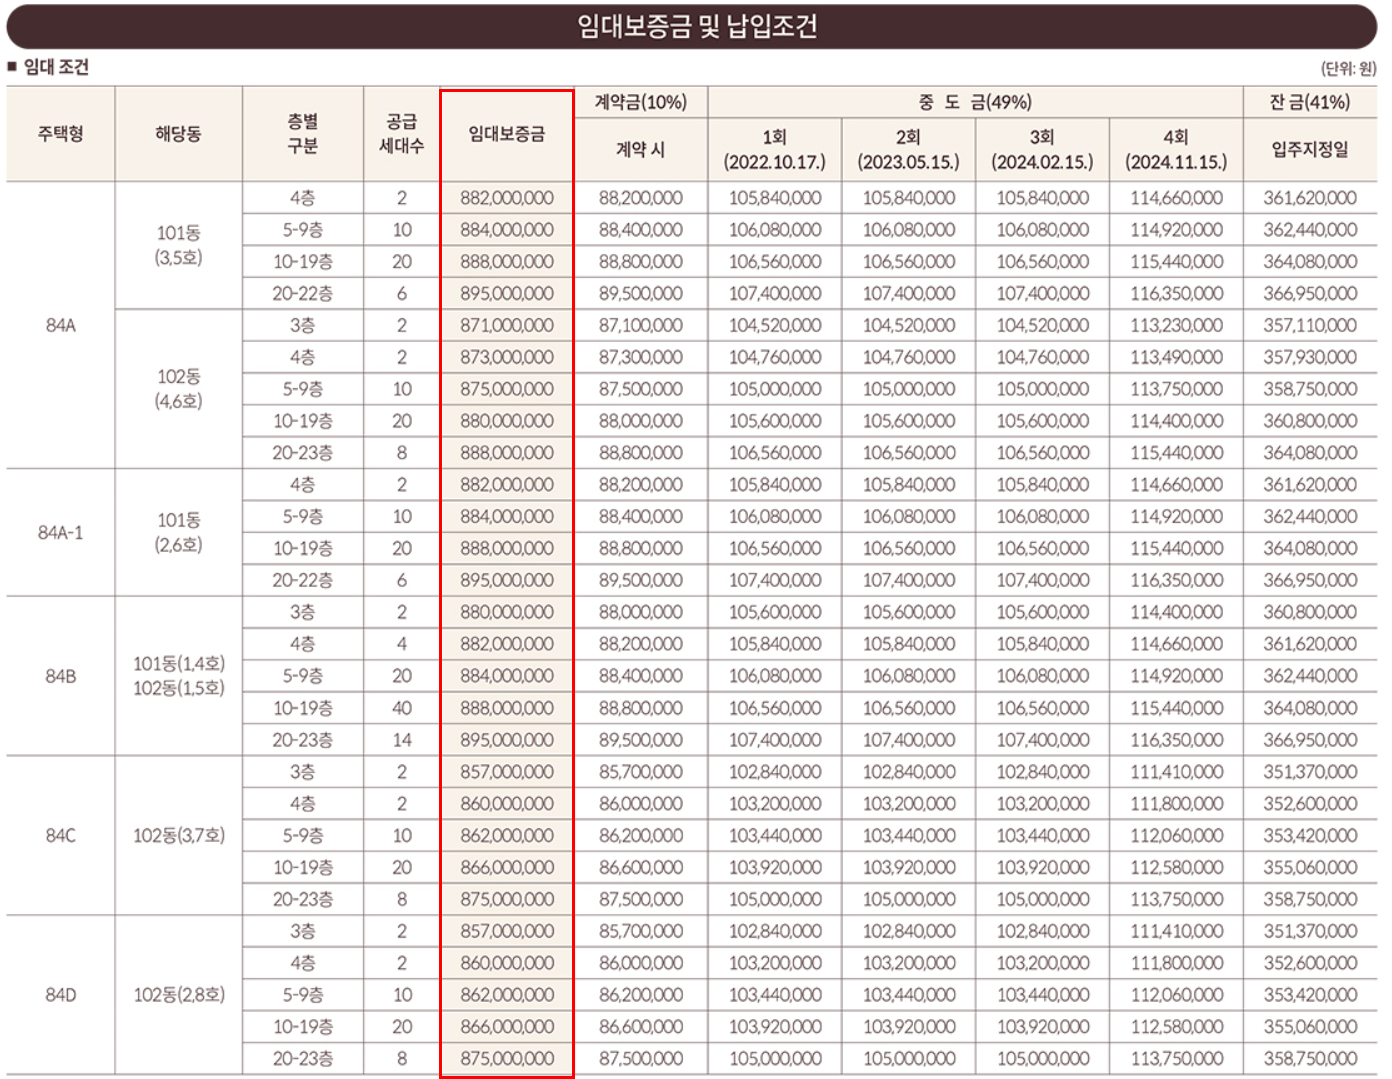Select the 4회 (2024.11.15.) installment header

click(1176, 150)
